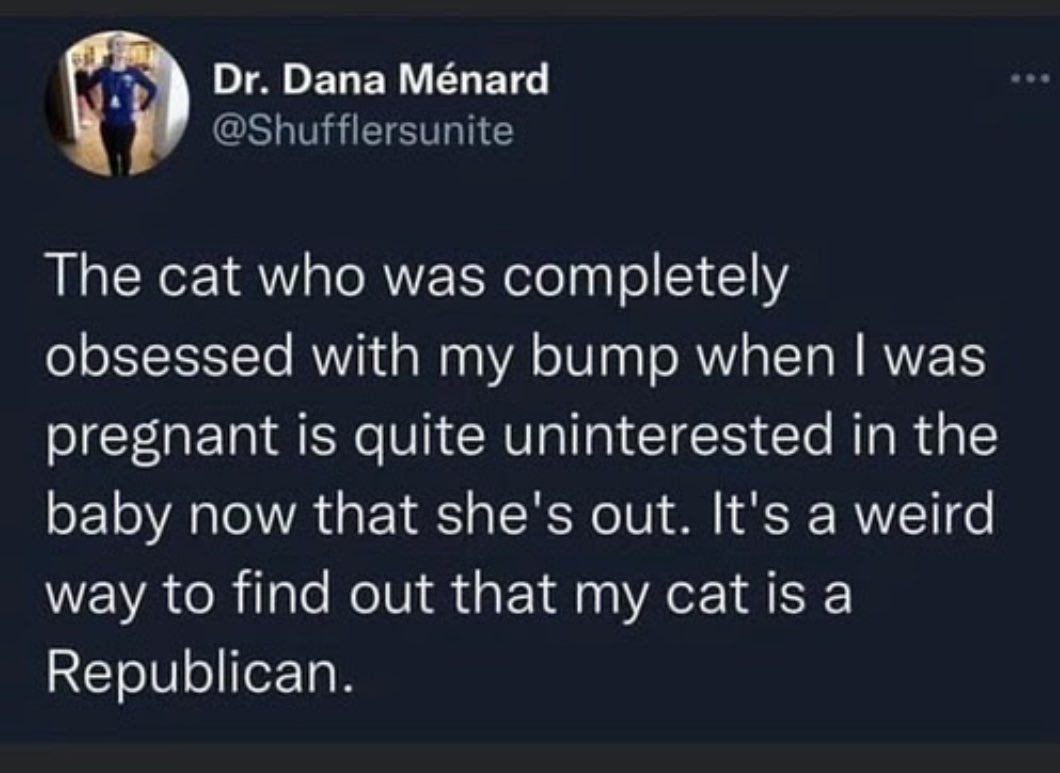Click the word "obsessed" in the tweet

coord(170,358)
